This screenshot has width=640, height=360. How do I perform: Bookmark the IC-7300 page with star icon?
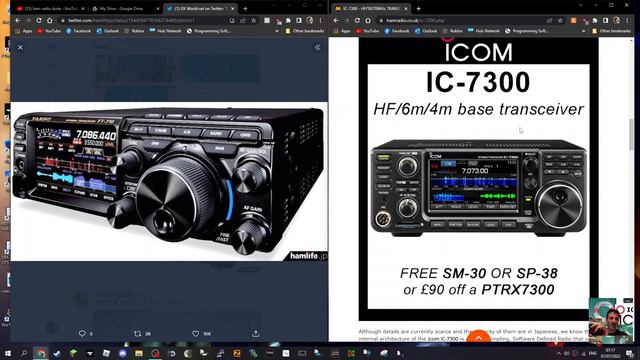tap(560, 20)
